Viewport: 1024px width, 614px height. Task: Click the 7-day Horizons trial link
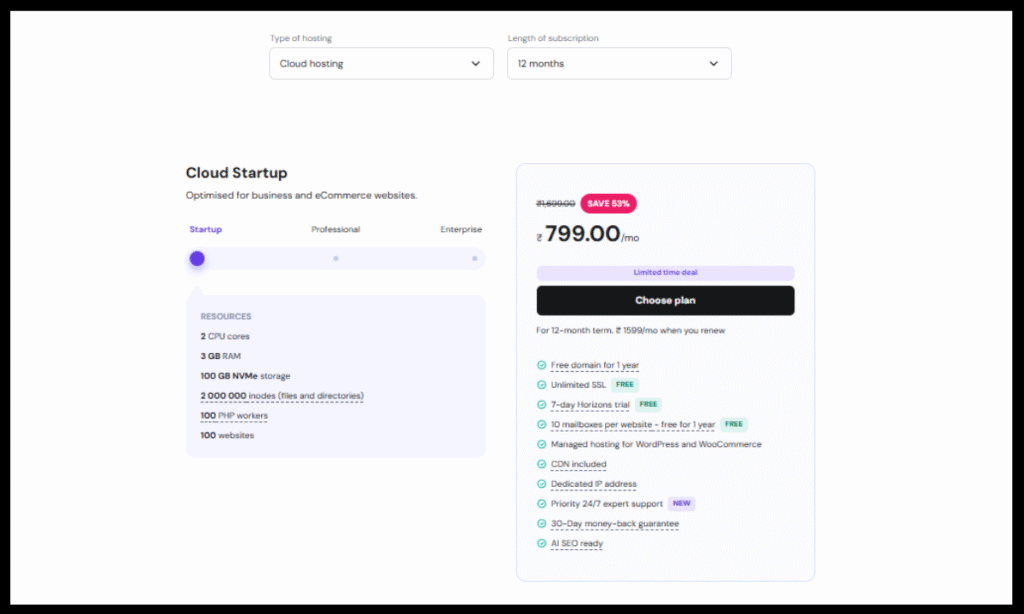point(590,404)
